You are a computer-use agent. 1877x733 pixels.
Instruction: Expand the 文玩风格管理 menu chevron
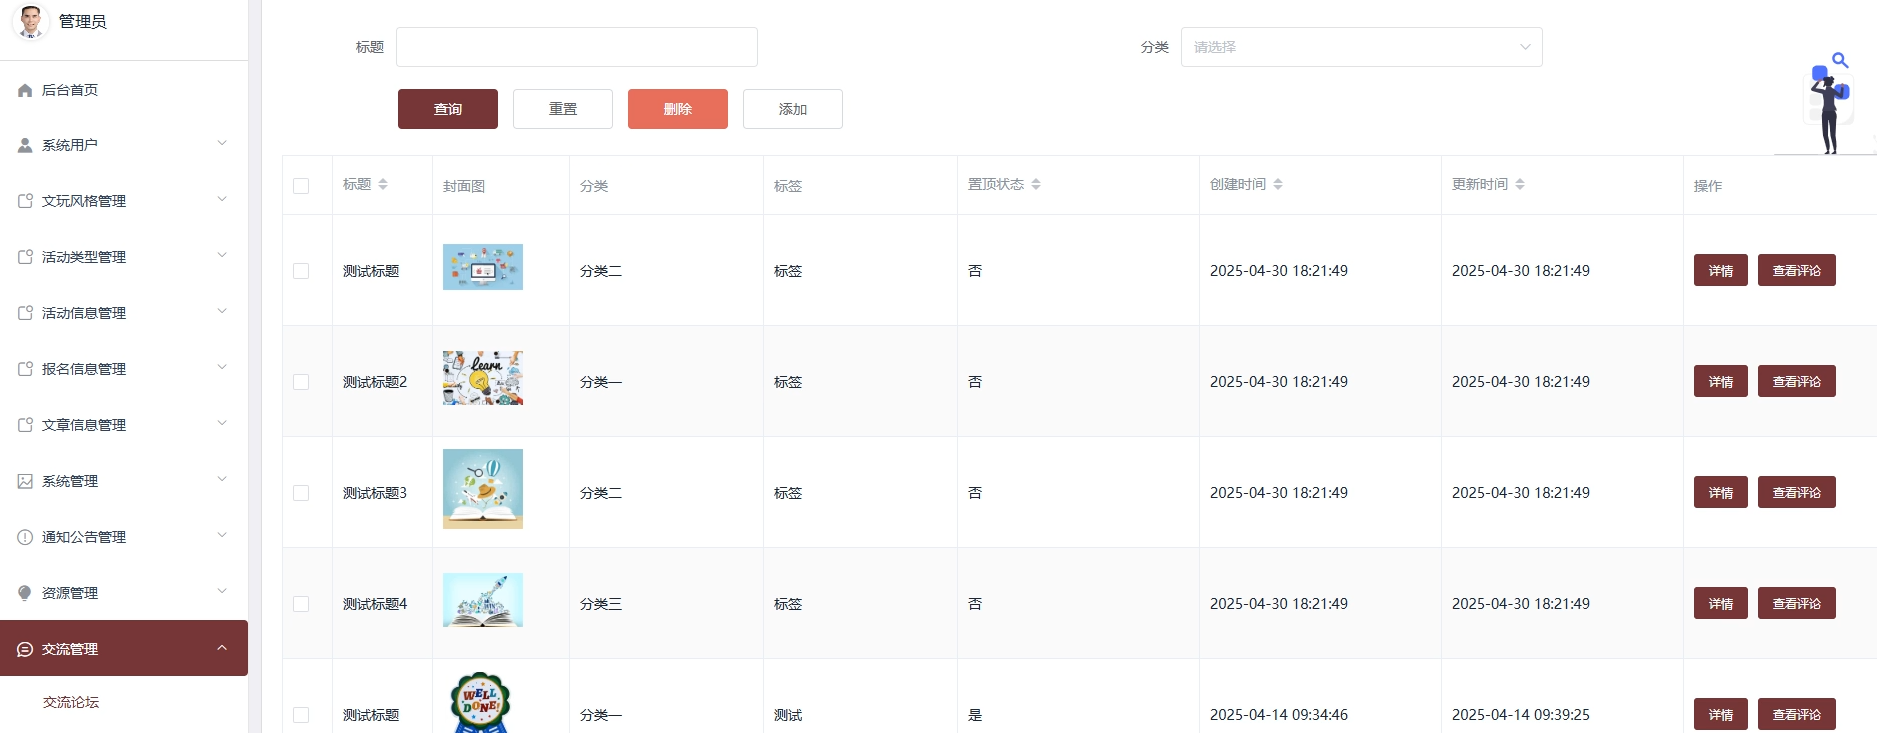tap(222, 199)
